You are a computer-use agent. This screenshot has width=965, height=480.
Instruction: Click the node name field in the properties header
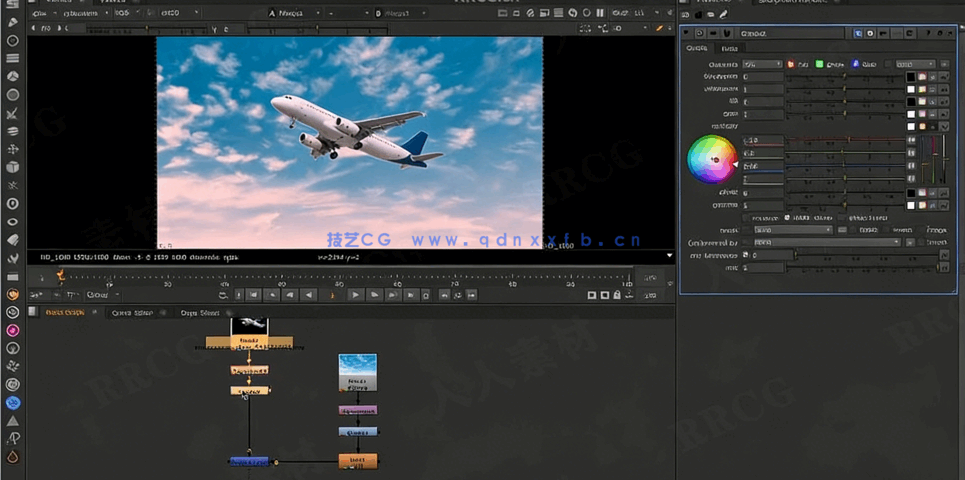793,33
